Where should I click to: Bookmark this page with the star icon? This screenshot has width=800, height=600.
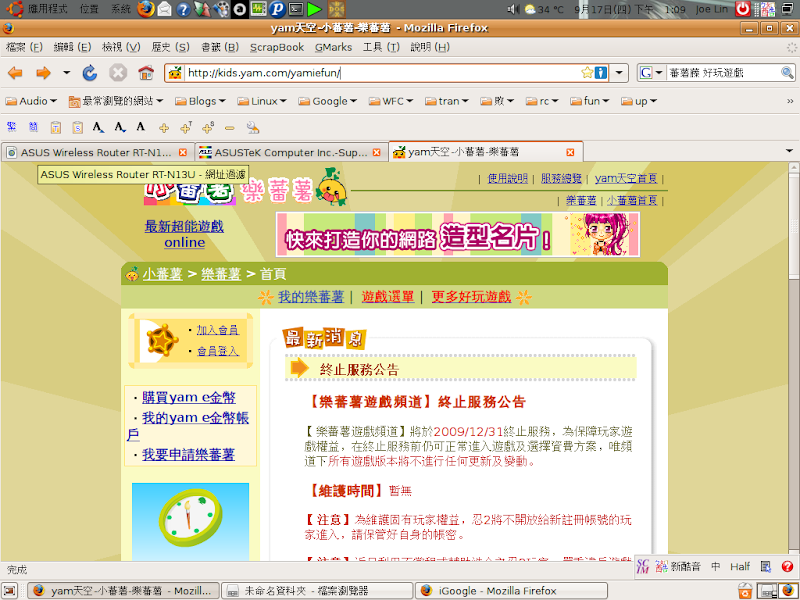click(x=587, y=72)
